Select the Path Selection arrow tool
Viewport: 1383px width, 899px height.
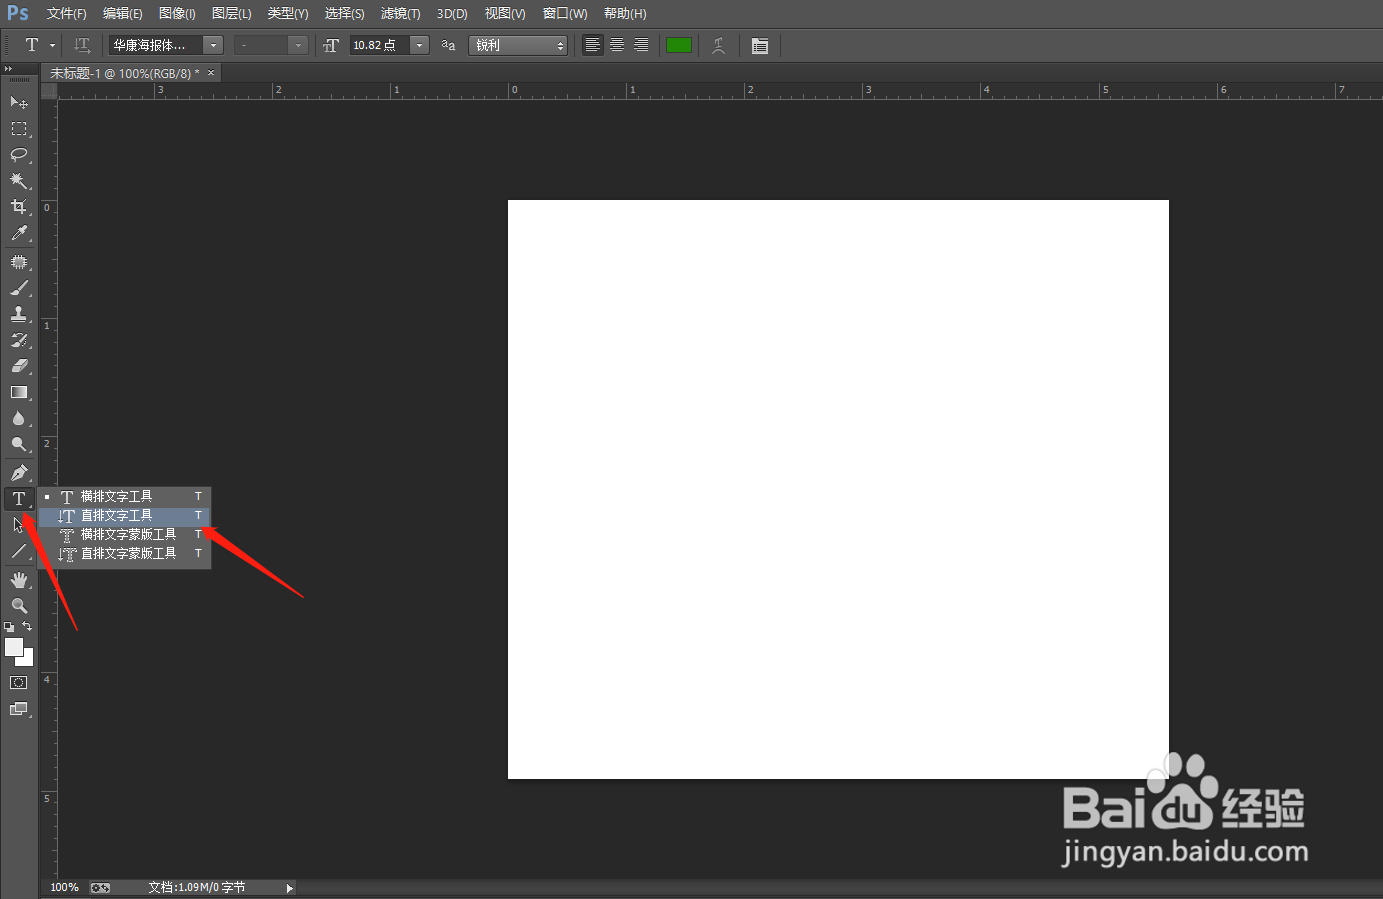19,525
